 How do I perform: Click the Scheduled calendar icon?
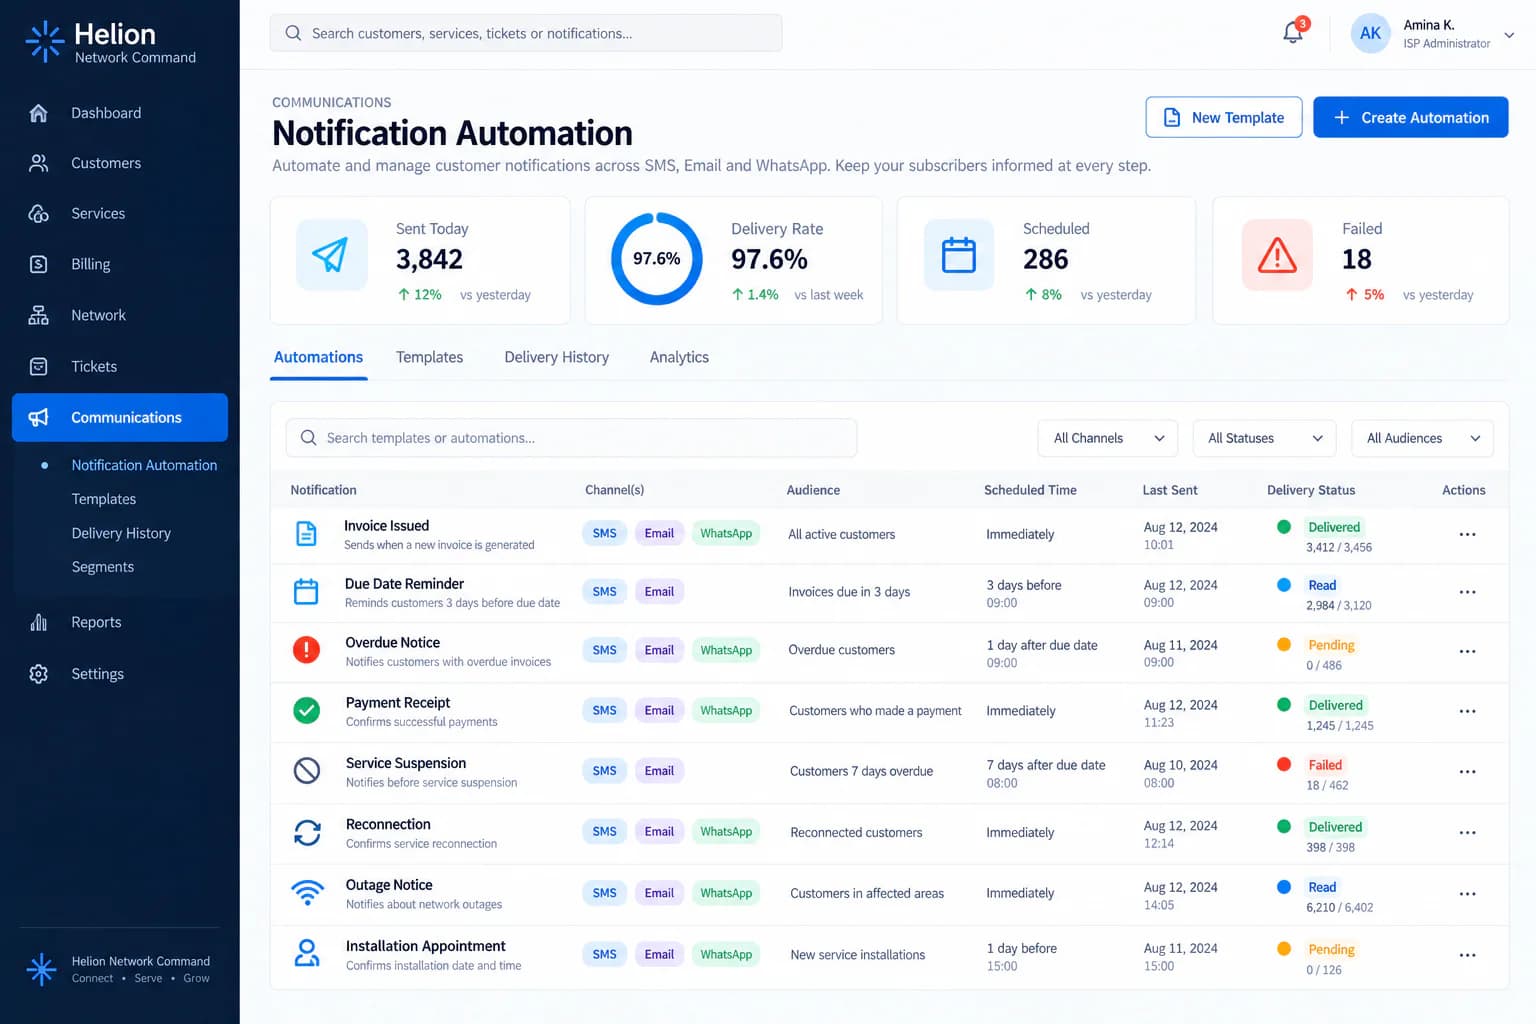click(959, 255)
